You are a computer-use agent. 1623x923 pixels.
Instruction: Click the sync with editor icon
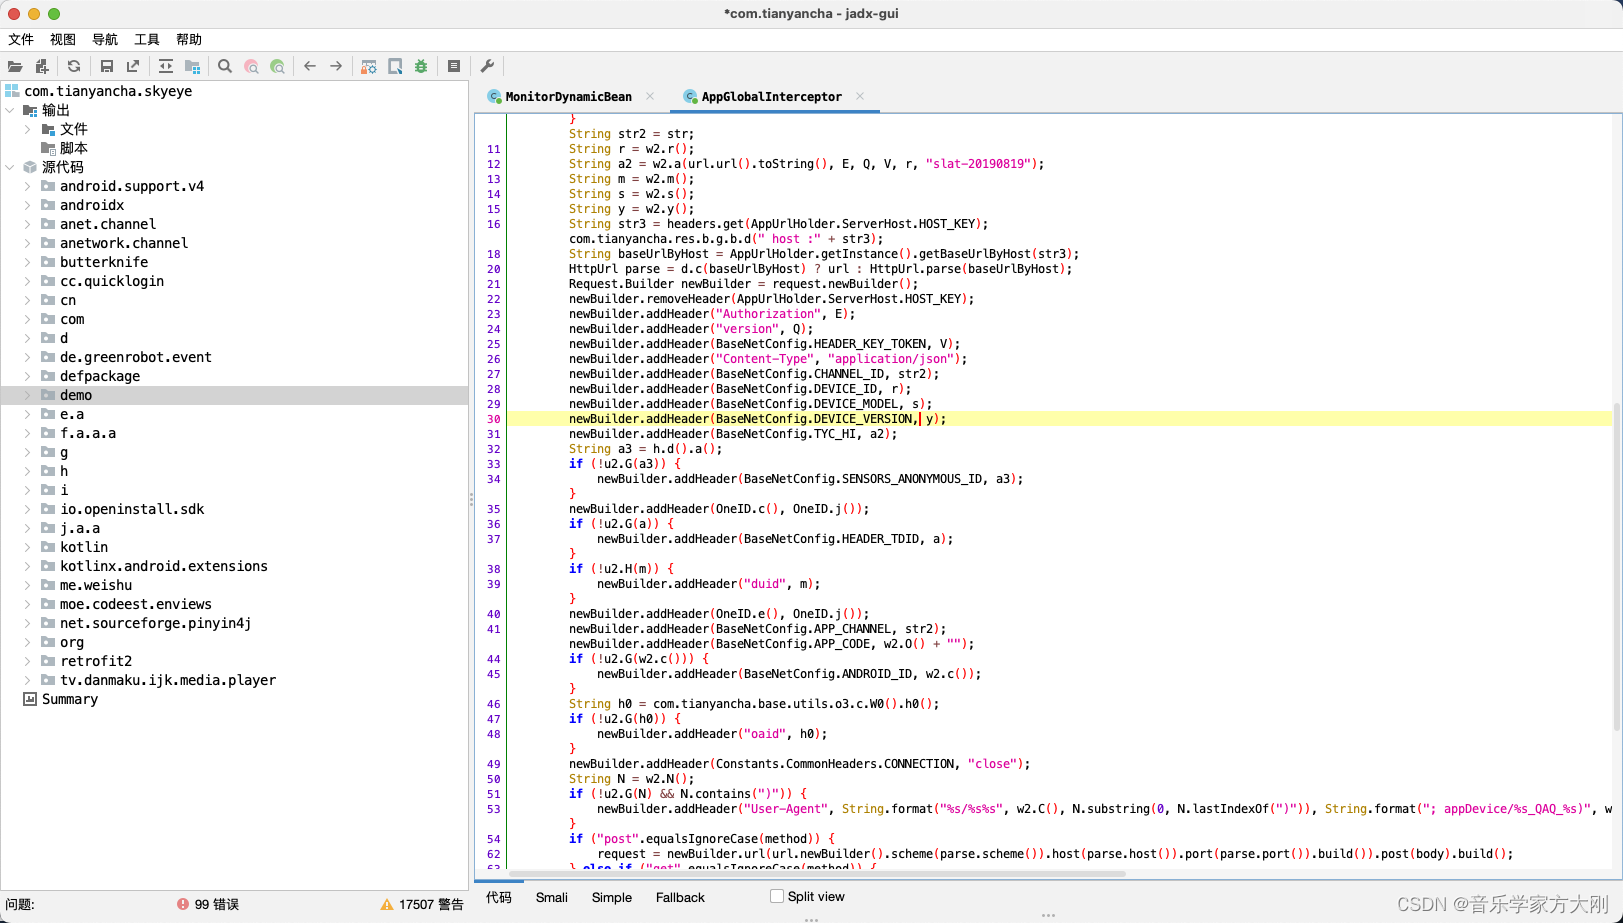point(166,66)
